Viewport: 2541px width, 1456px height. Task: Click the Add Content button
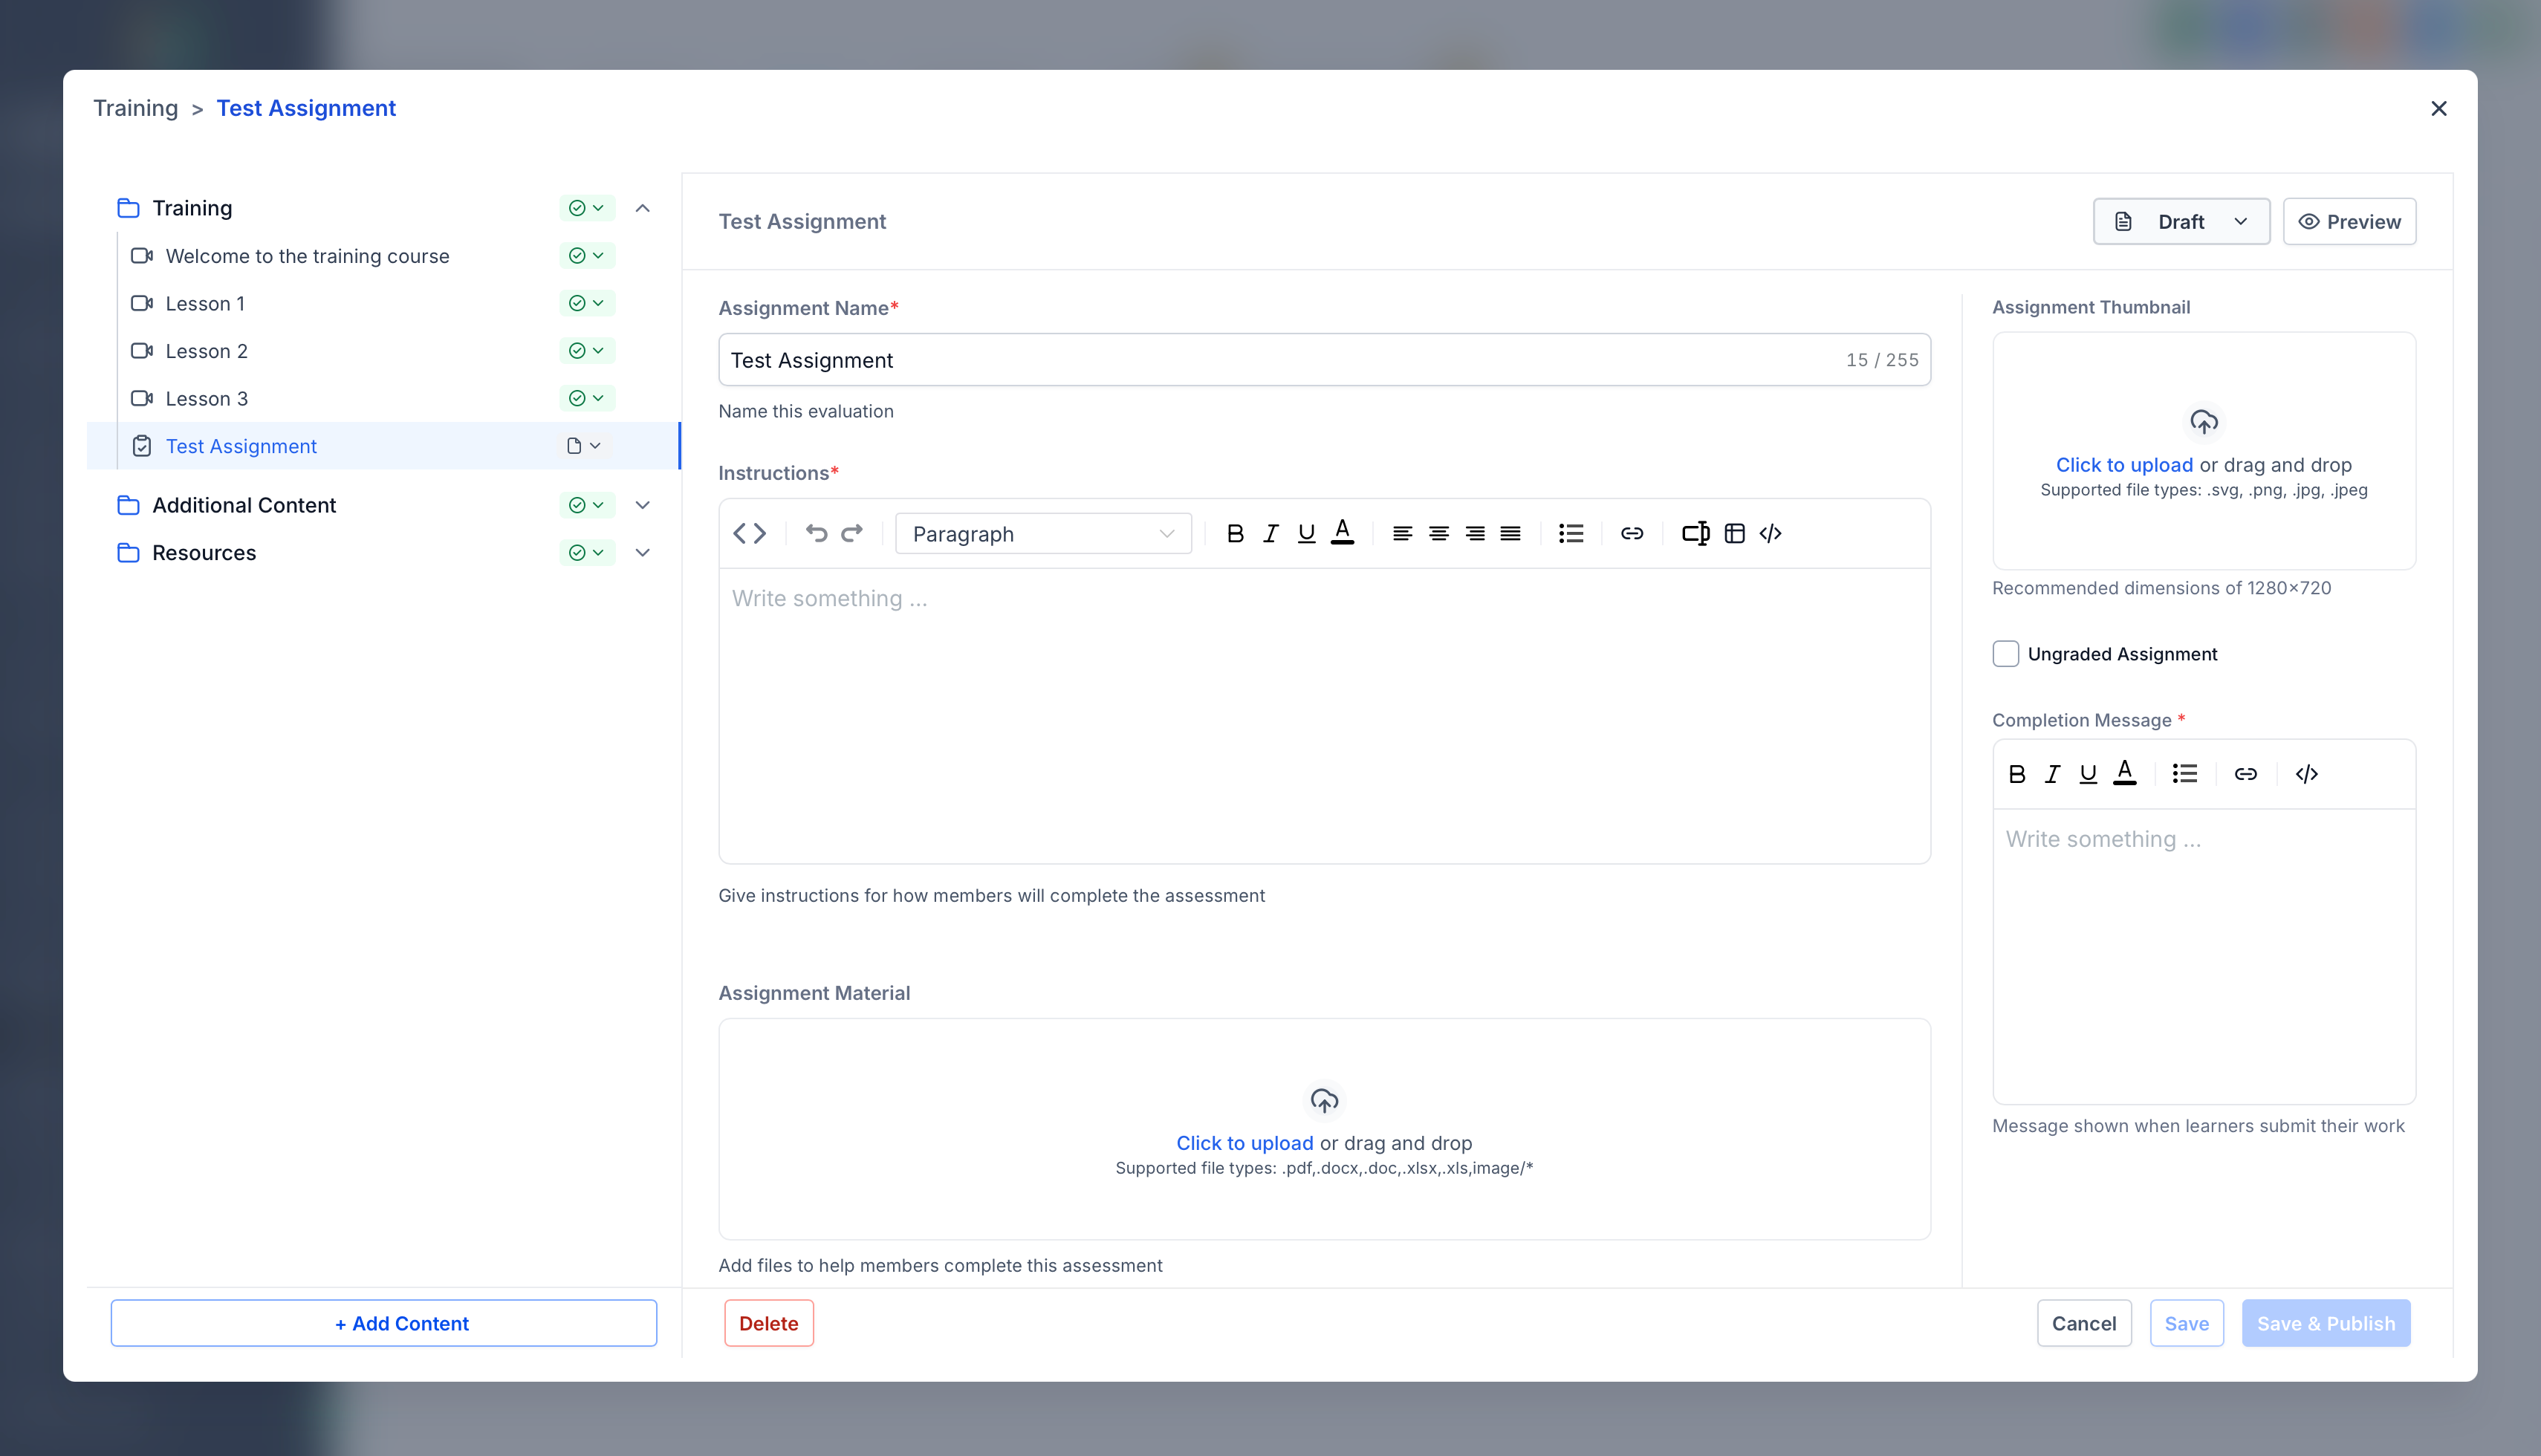(x=383, y=1323)
